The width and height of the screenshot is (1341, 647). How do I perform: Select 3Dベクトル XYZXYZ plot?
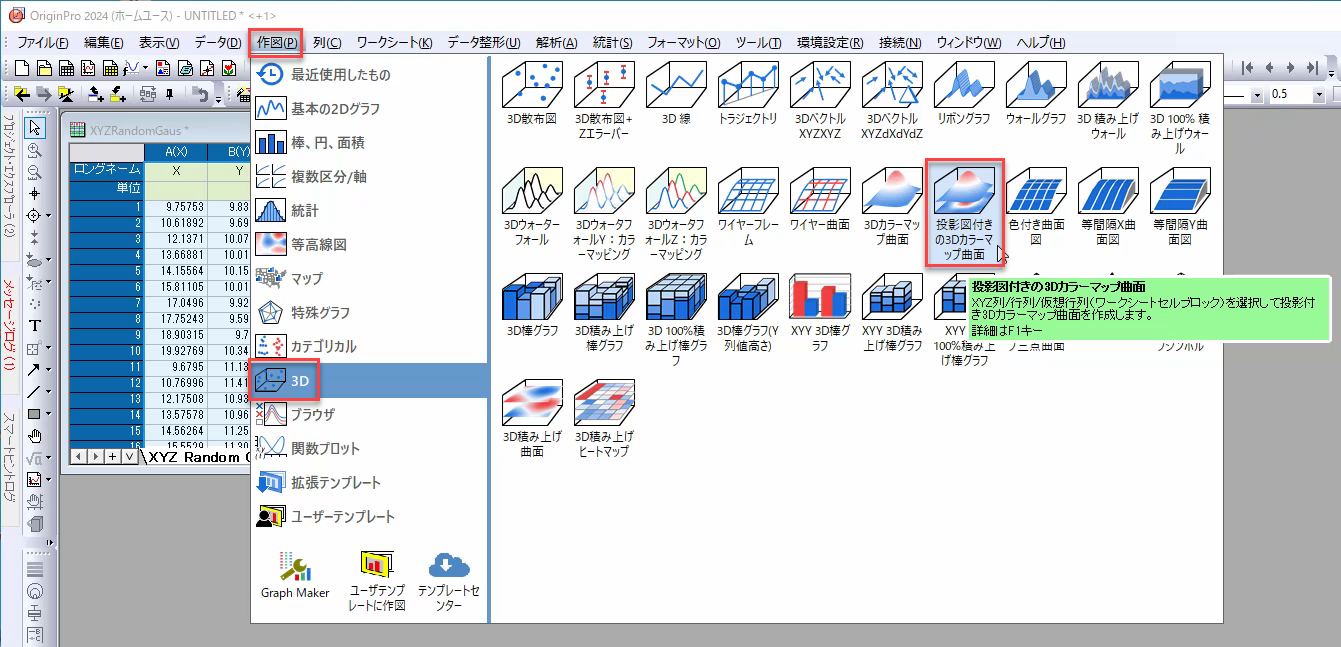click(x=820, y=99)
